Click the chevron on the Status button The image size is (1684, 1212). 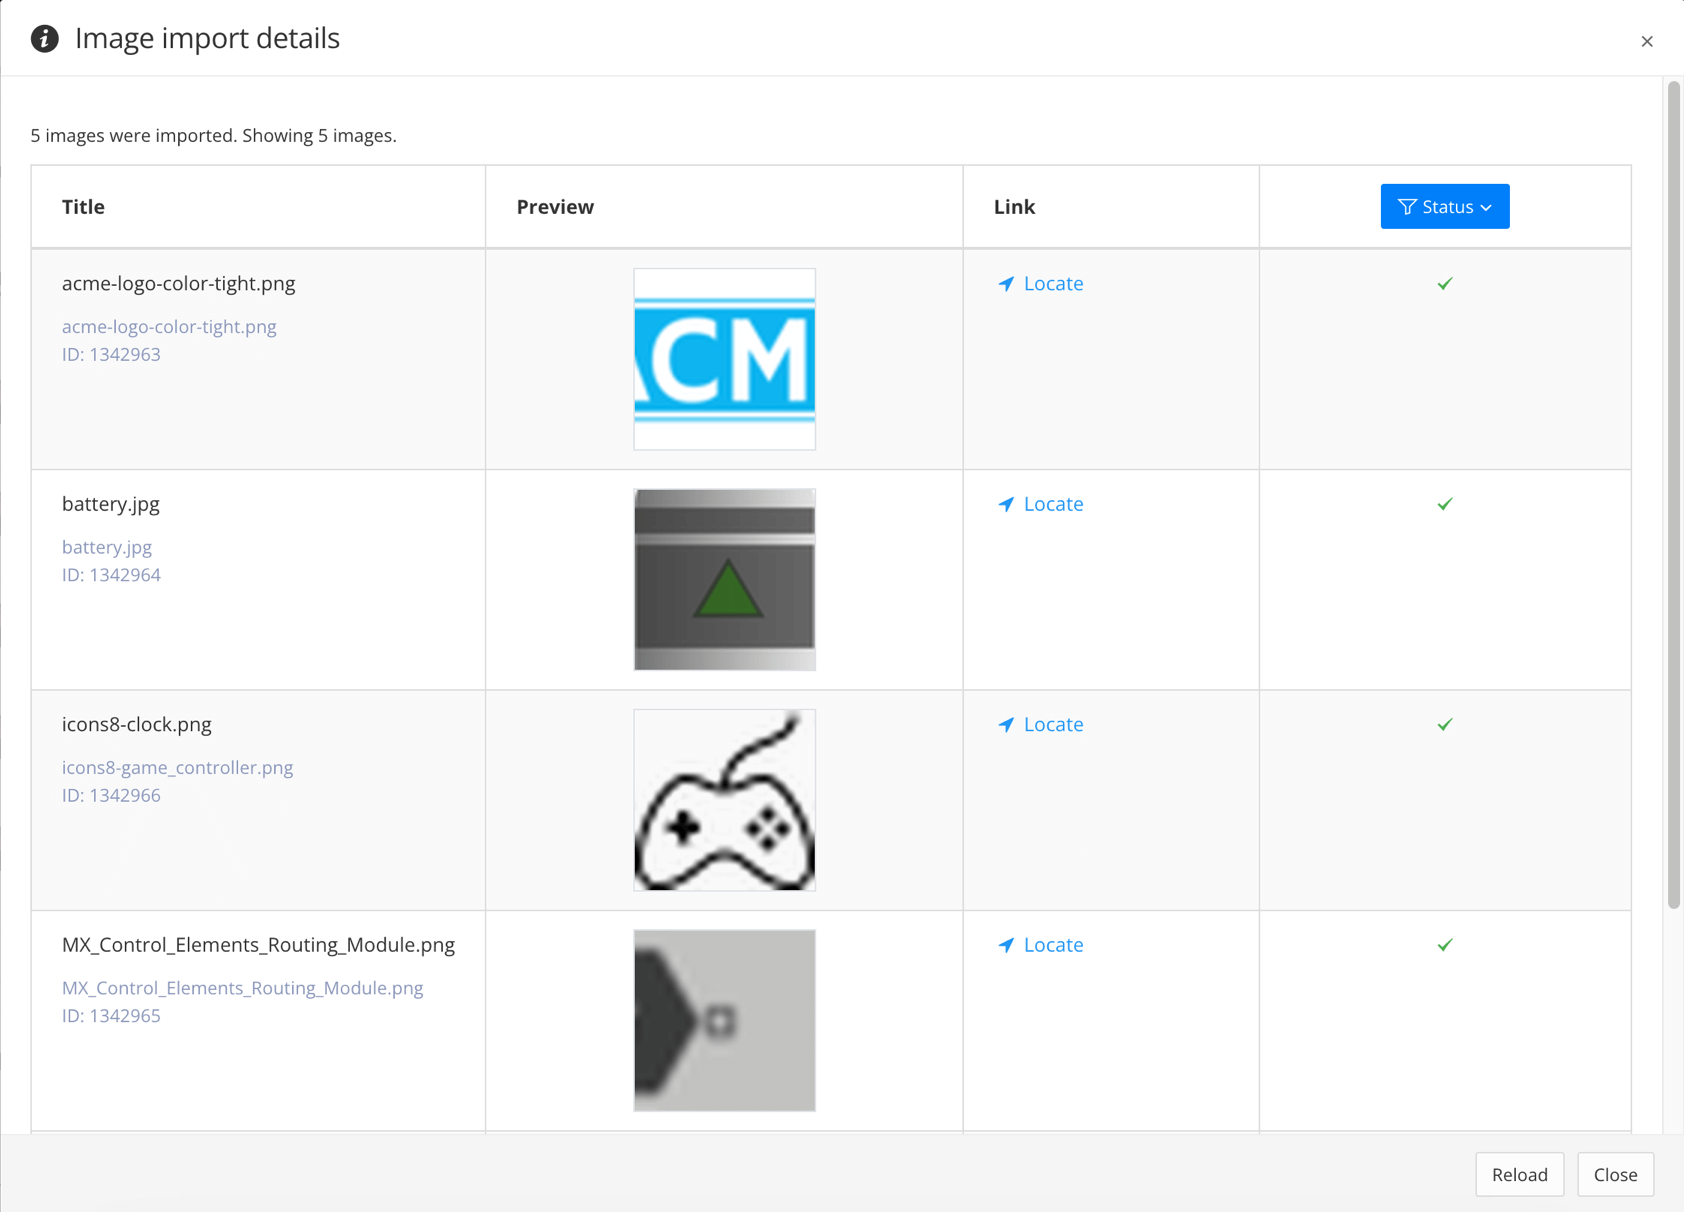point(1487,207)
